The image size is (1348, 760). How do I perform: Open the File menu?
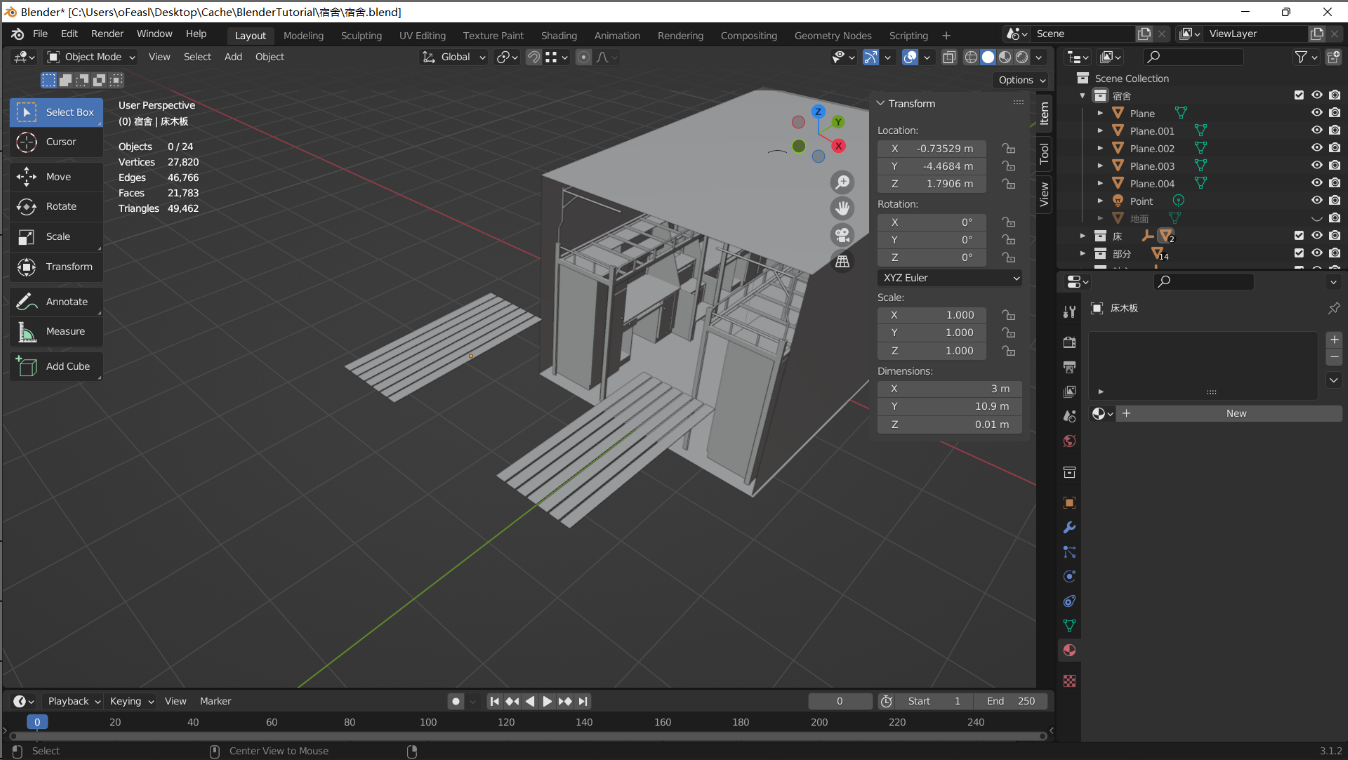40,34
